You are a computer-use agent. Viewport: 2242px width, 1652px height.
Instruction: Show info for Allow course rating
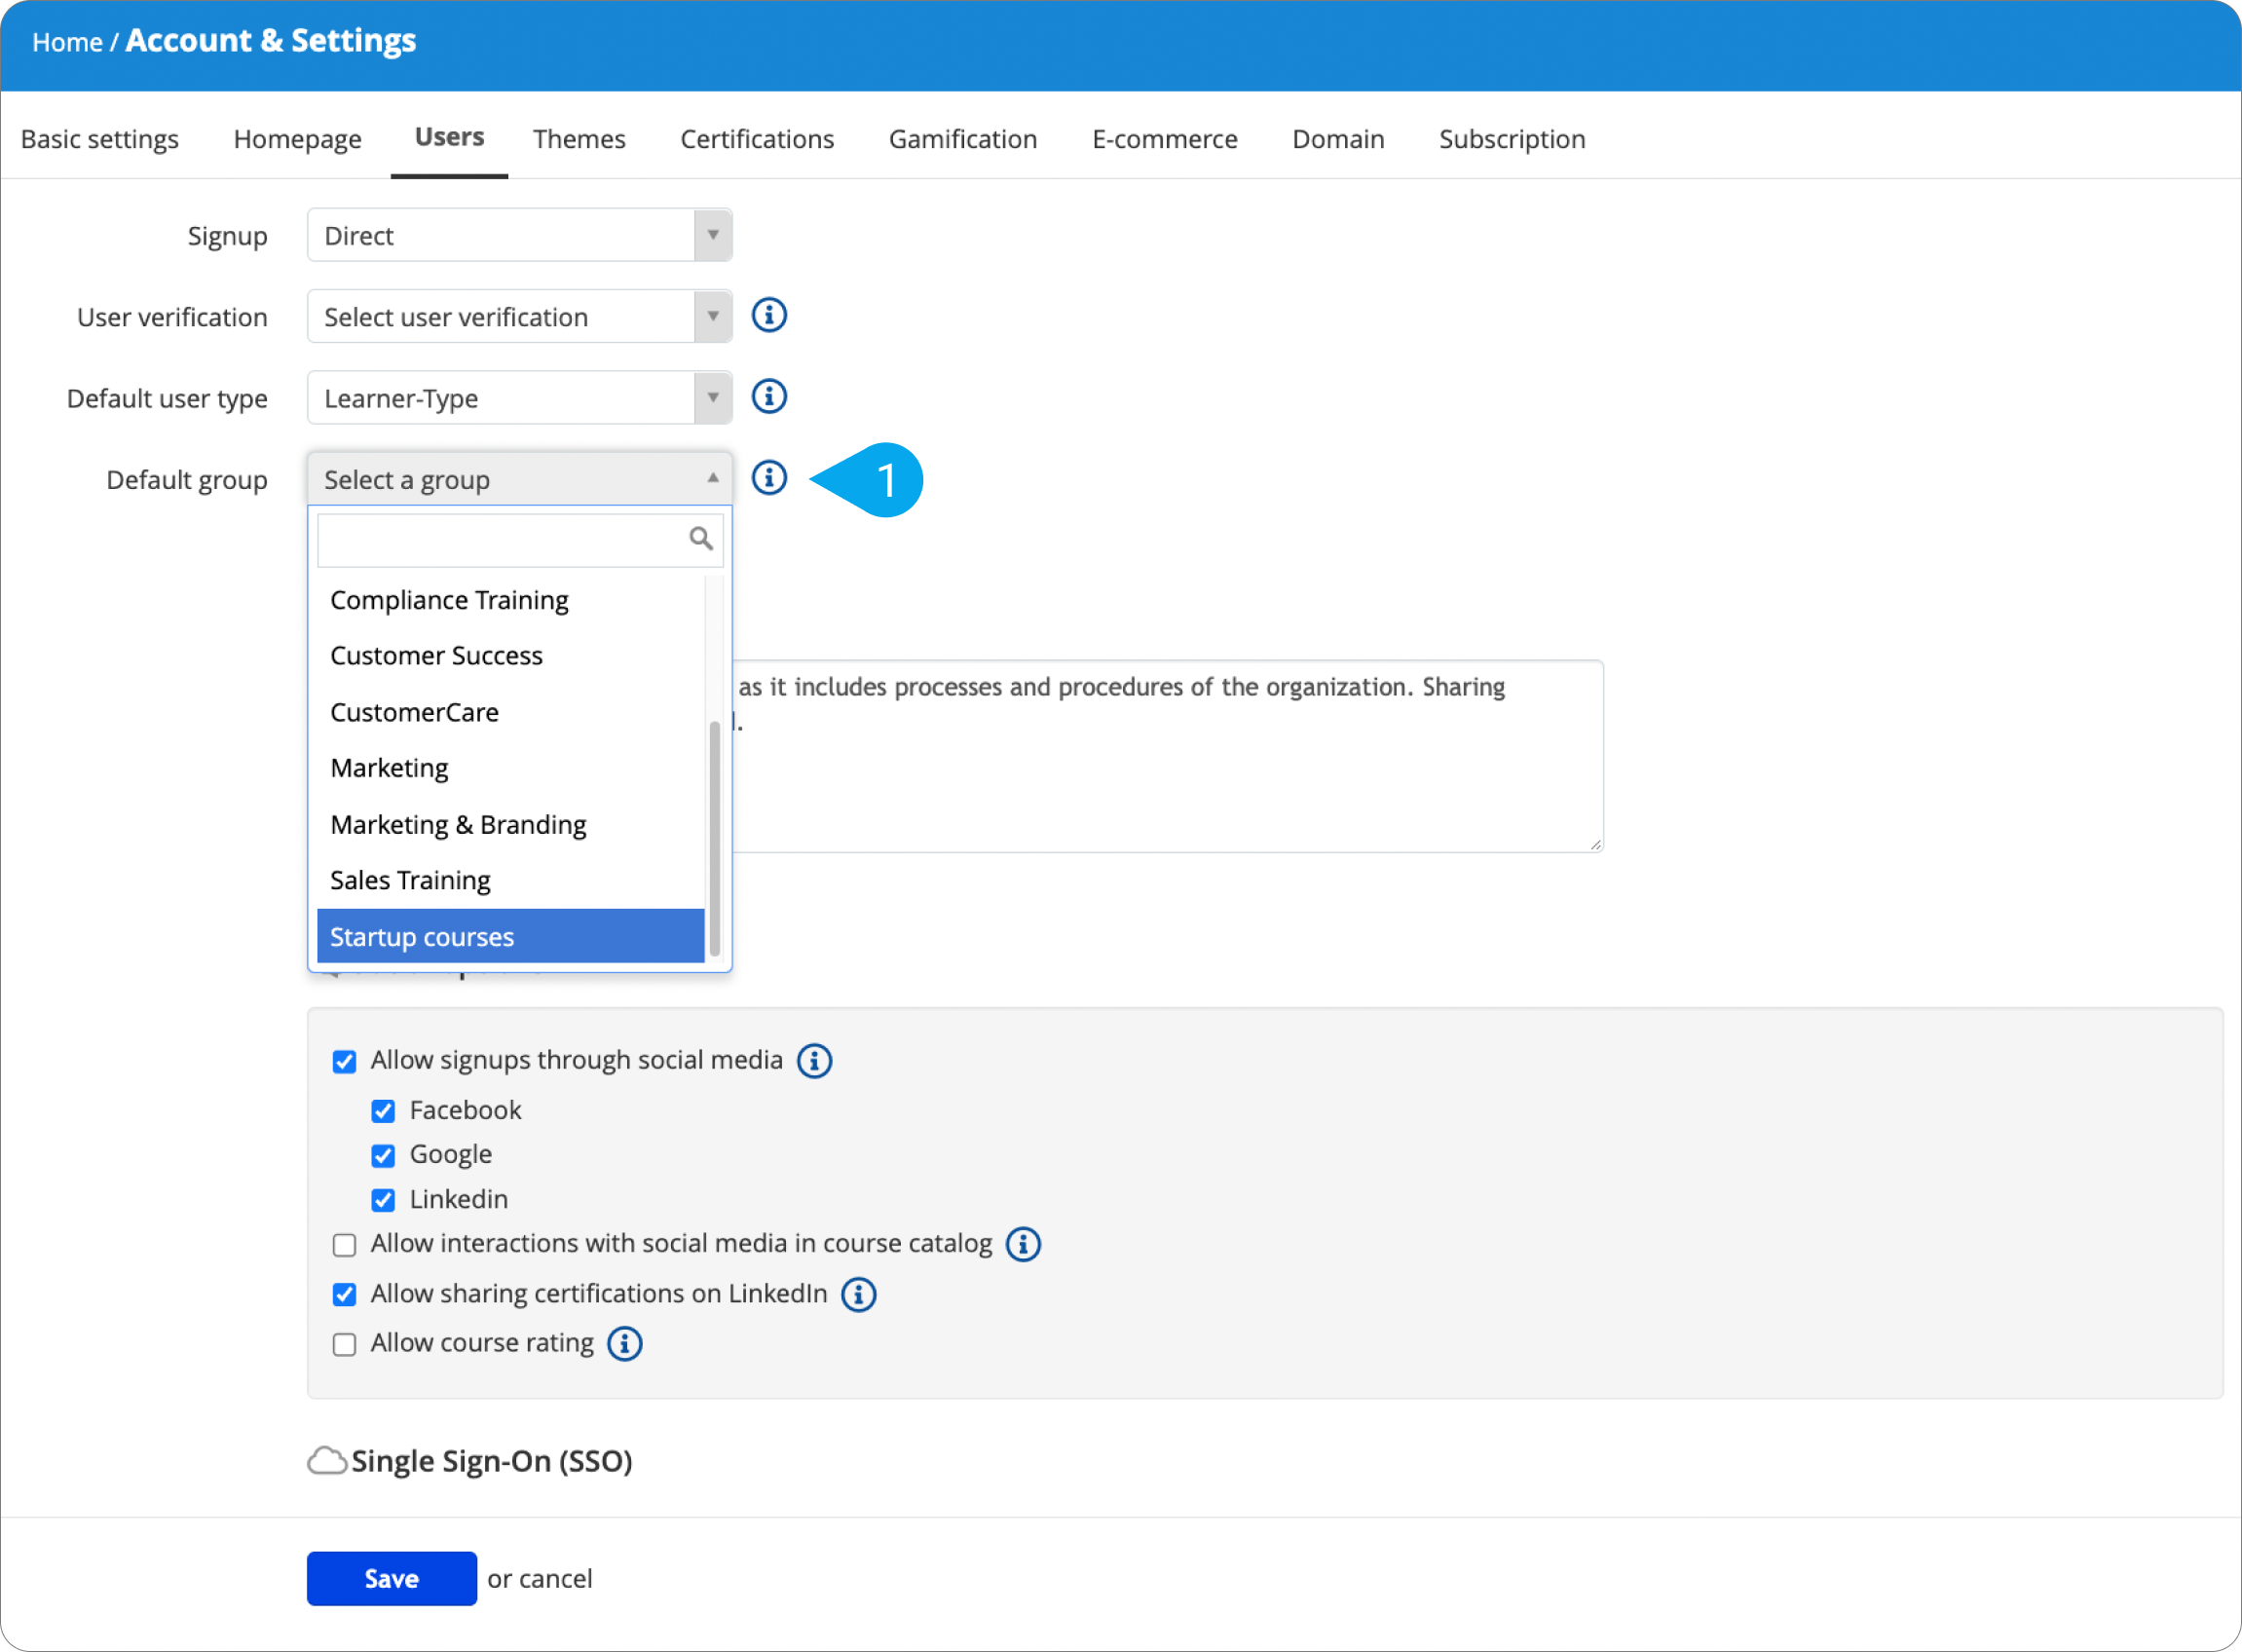tap(625, 1345)
